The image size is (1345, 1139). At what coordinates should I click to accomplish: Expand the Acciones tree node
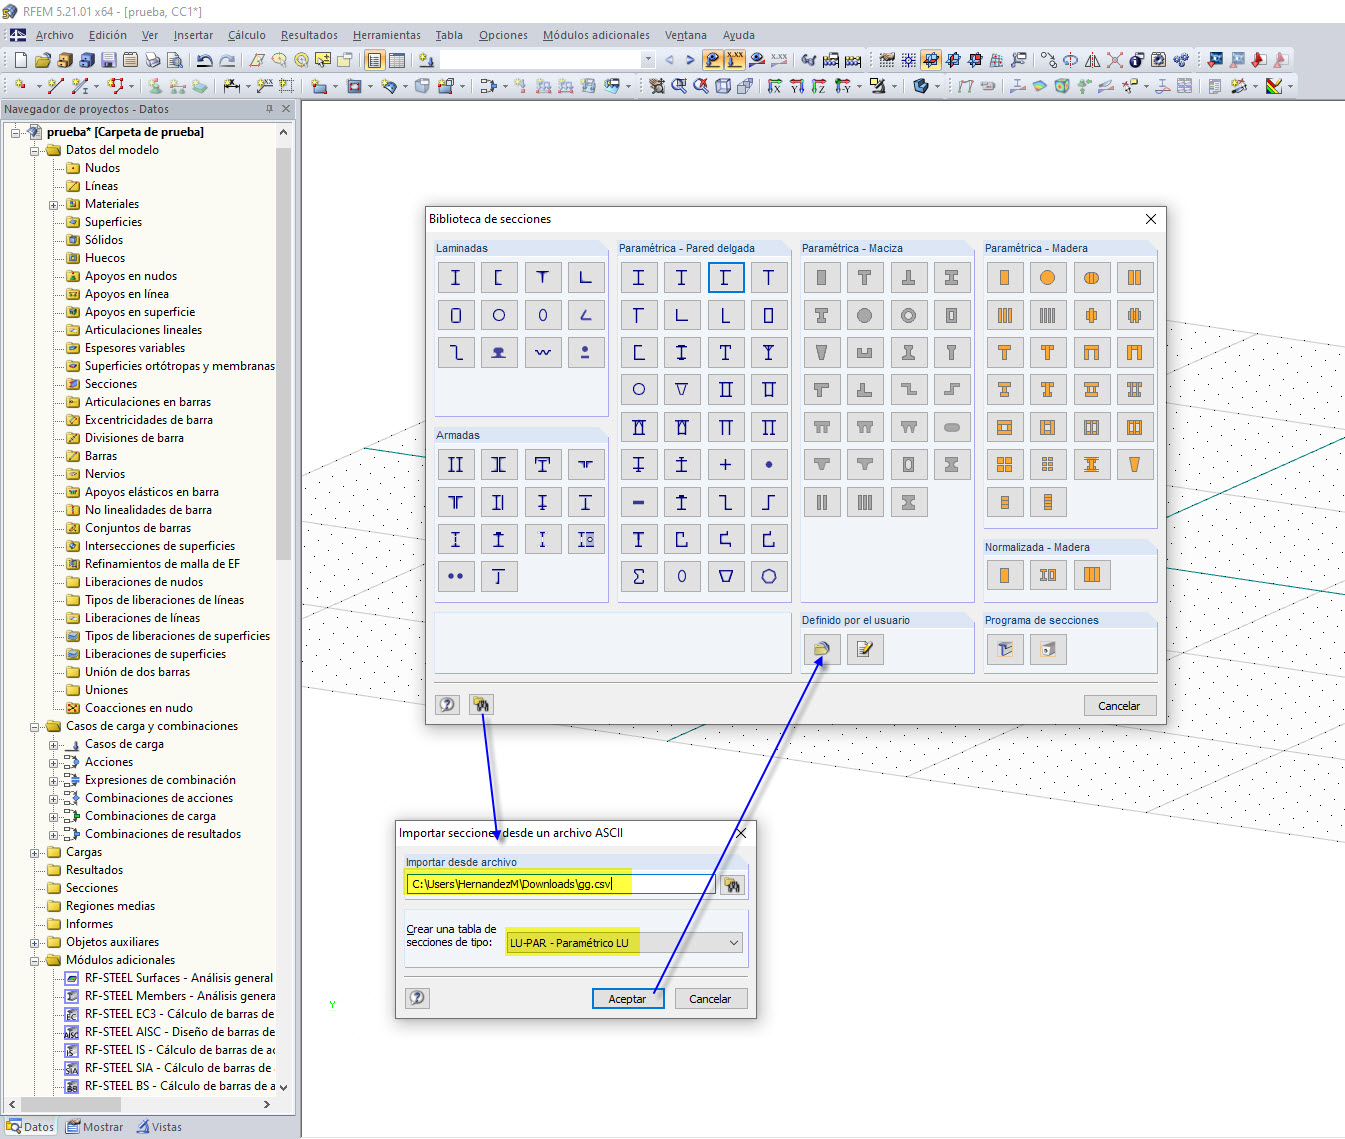[54, 763]
